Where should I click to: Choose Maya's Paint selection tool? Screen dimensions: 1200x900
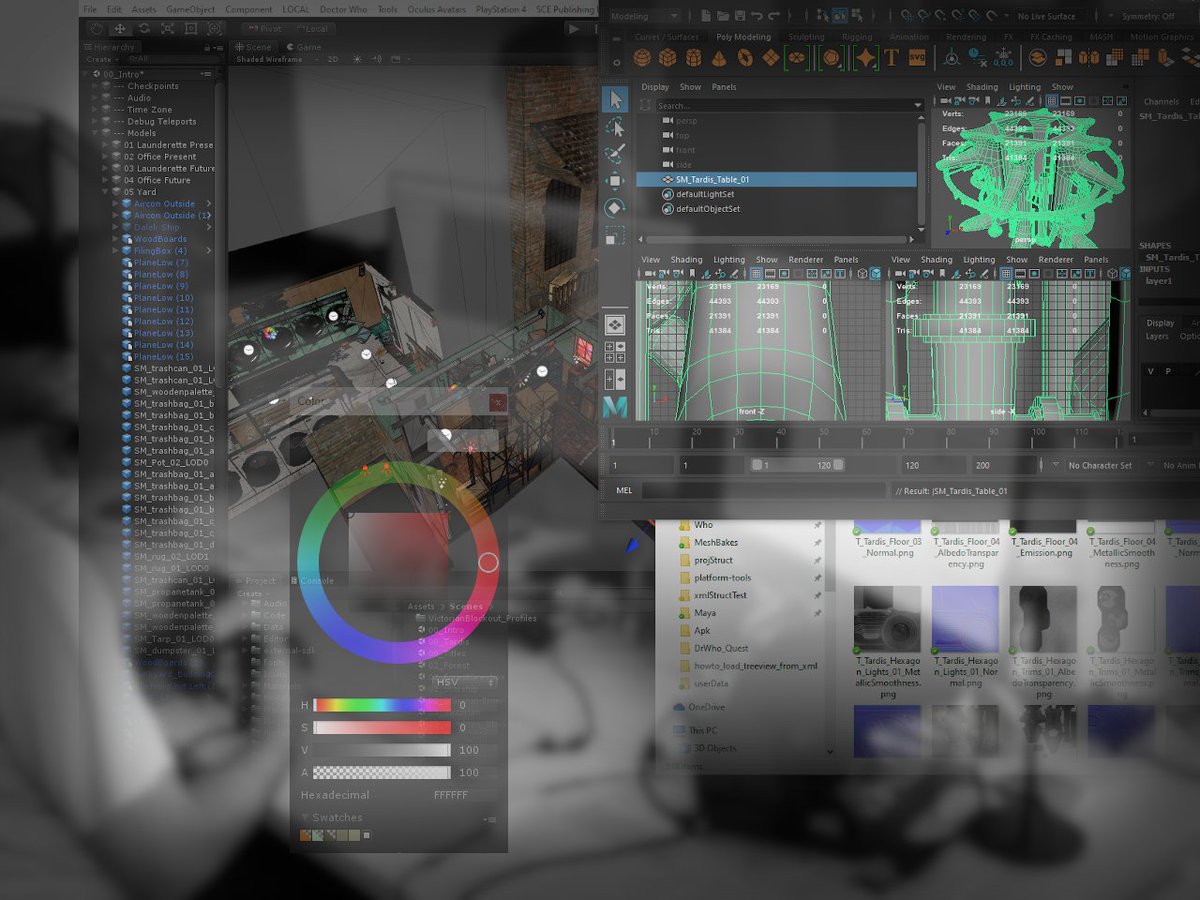coord(615,154)
